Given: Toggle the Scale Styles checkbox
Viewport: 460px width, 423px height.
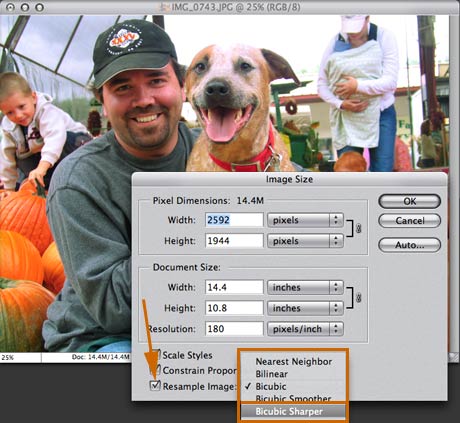Looking at the screenshot, I should coord(157,354).
